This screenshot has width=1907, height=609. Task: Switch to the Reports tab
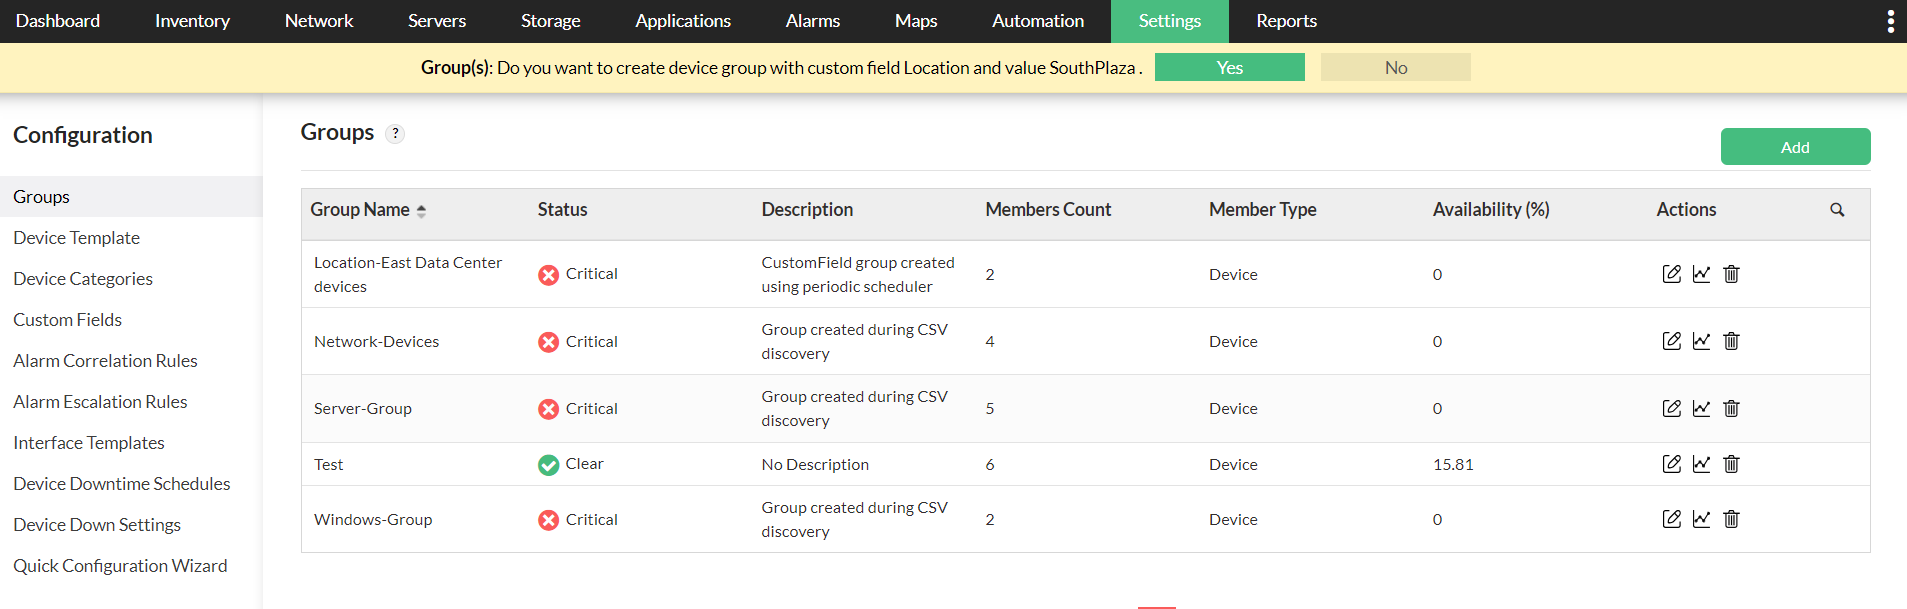[x=1286, y=21]
